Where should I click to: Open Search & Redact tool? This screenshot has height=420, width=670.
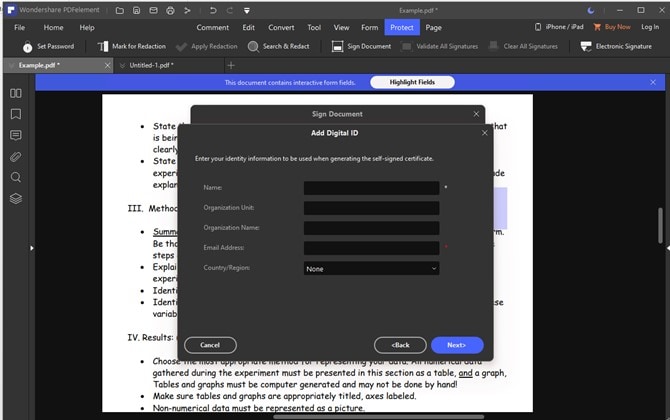coord(279,46)
